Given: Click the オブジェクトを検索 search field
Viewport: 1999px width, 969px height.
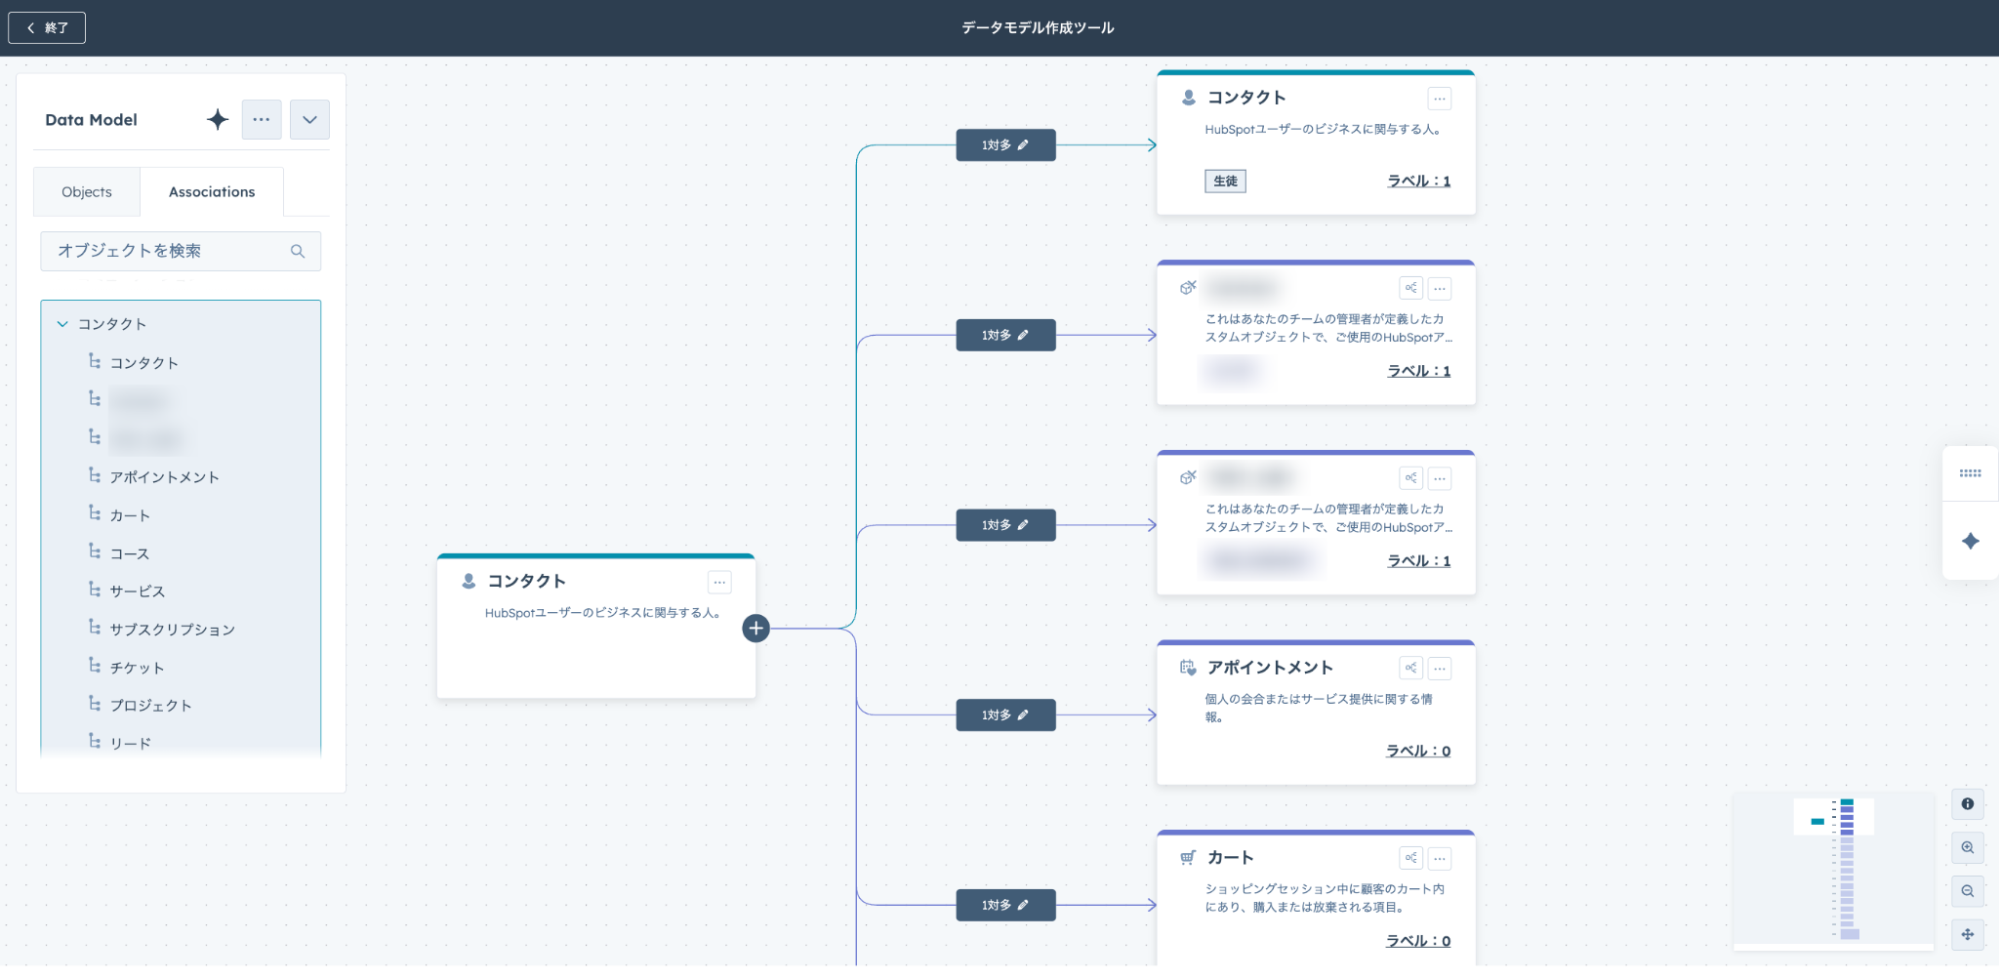Looking at the screenshot, I should [x=170, y=251].
